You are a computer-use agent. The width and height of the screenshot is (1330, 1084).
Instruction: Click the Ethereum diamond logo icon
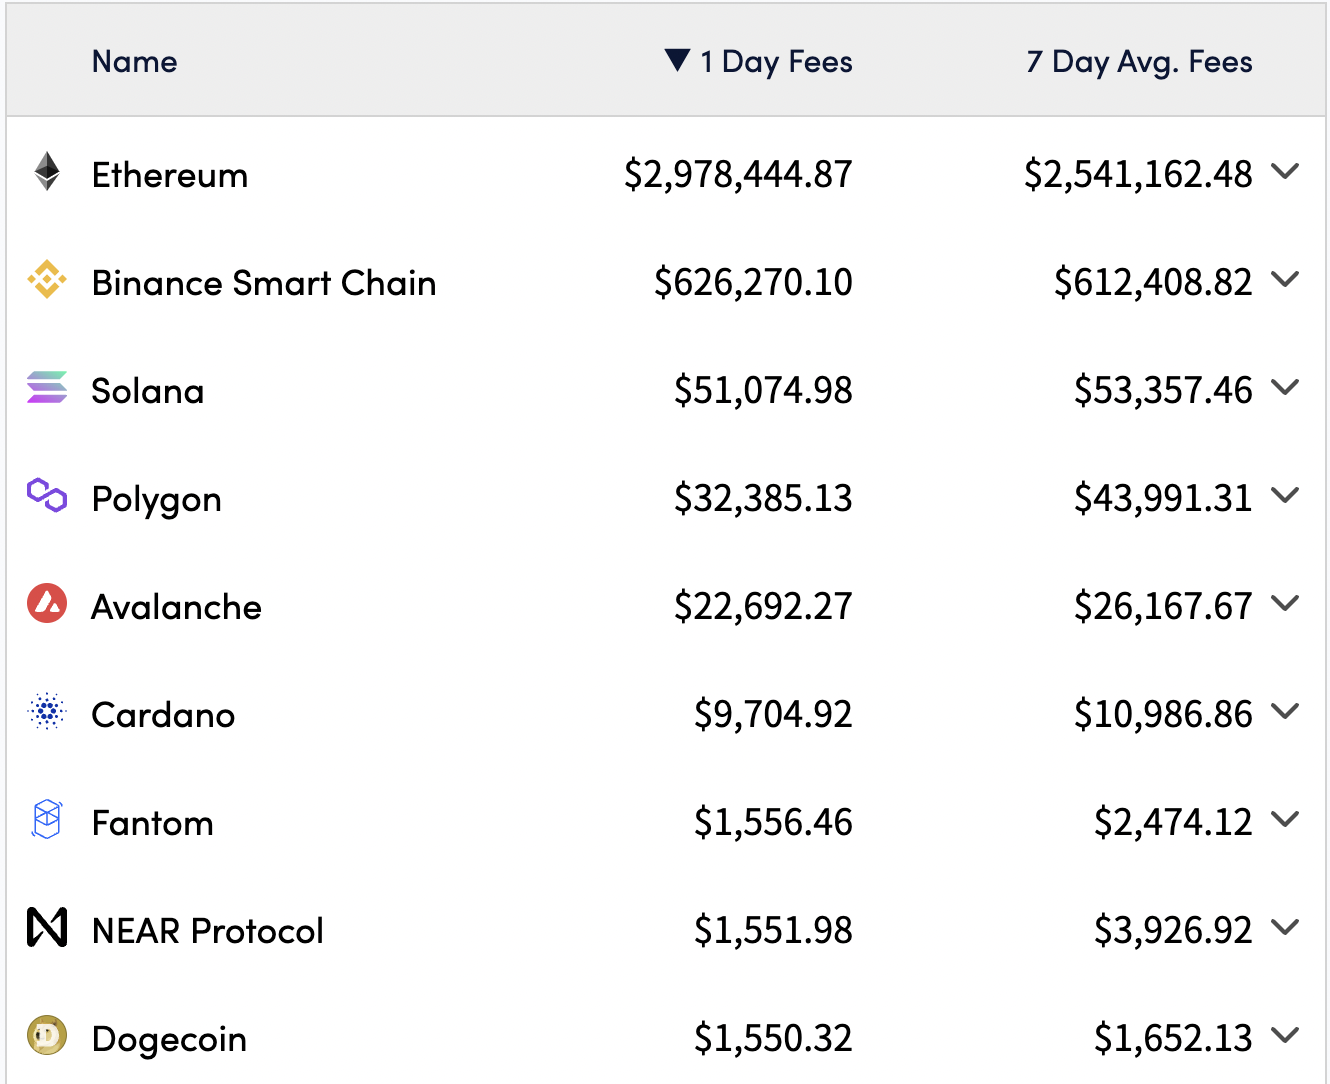tap(47, 172)
